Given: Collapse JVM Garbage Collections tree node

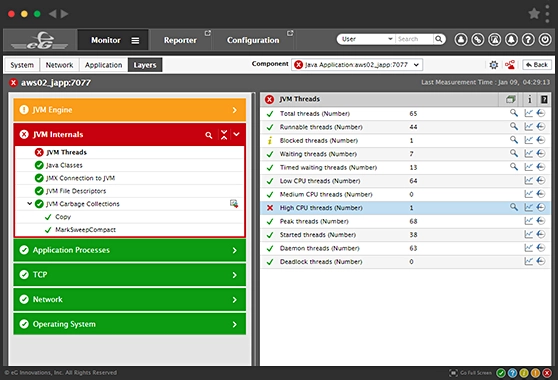Looking at the screenshot, I should click(x=30, y=204).
